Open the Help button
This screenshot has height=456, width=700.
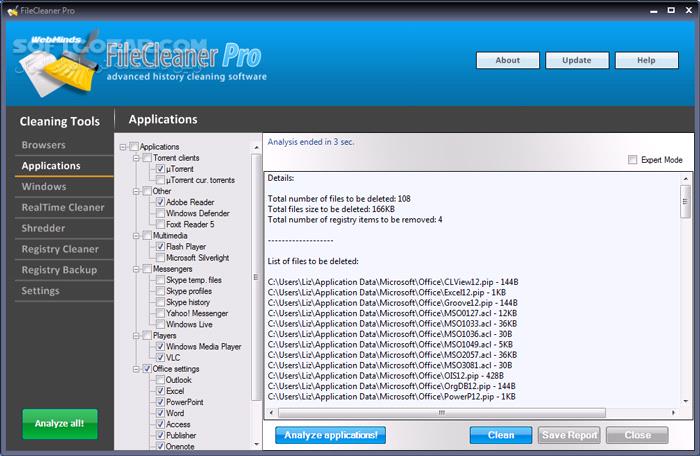646,60
